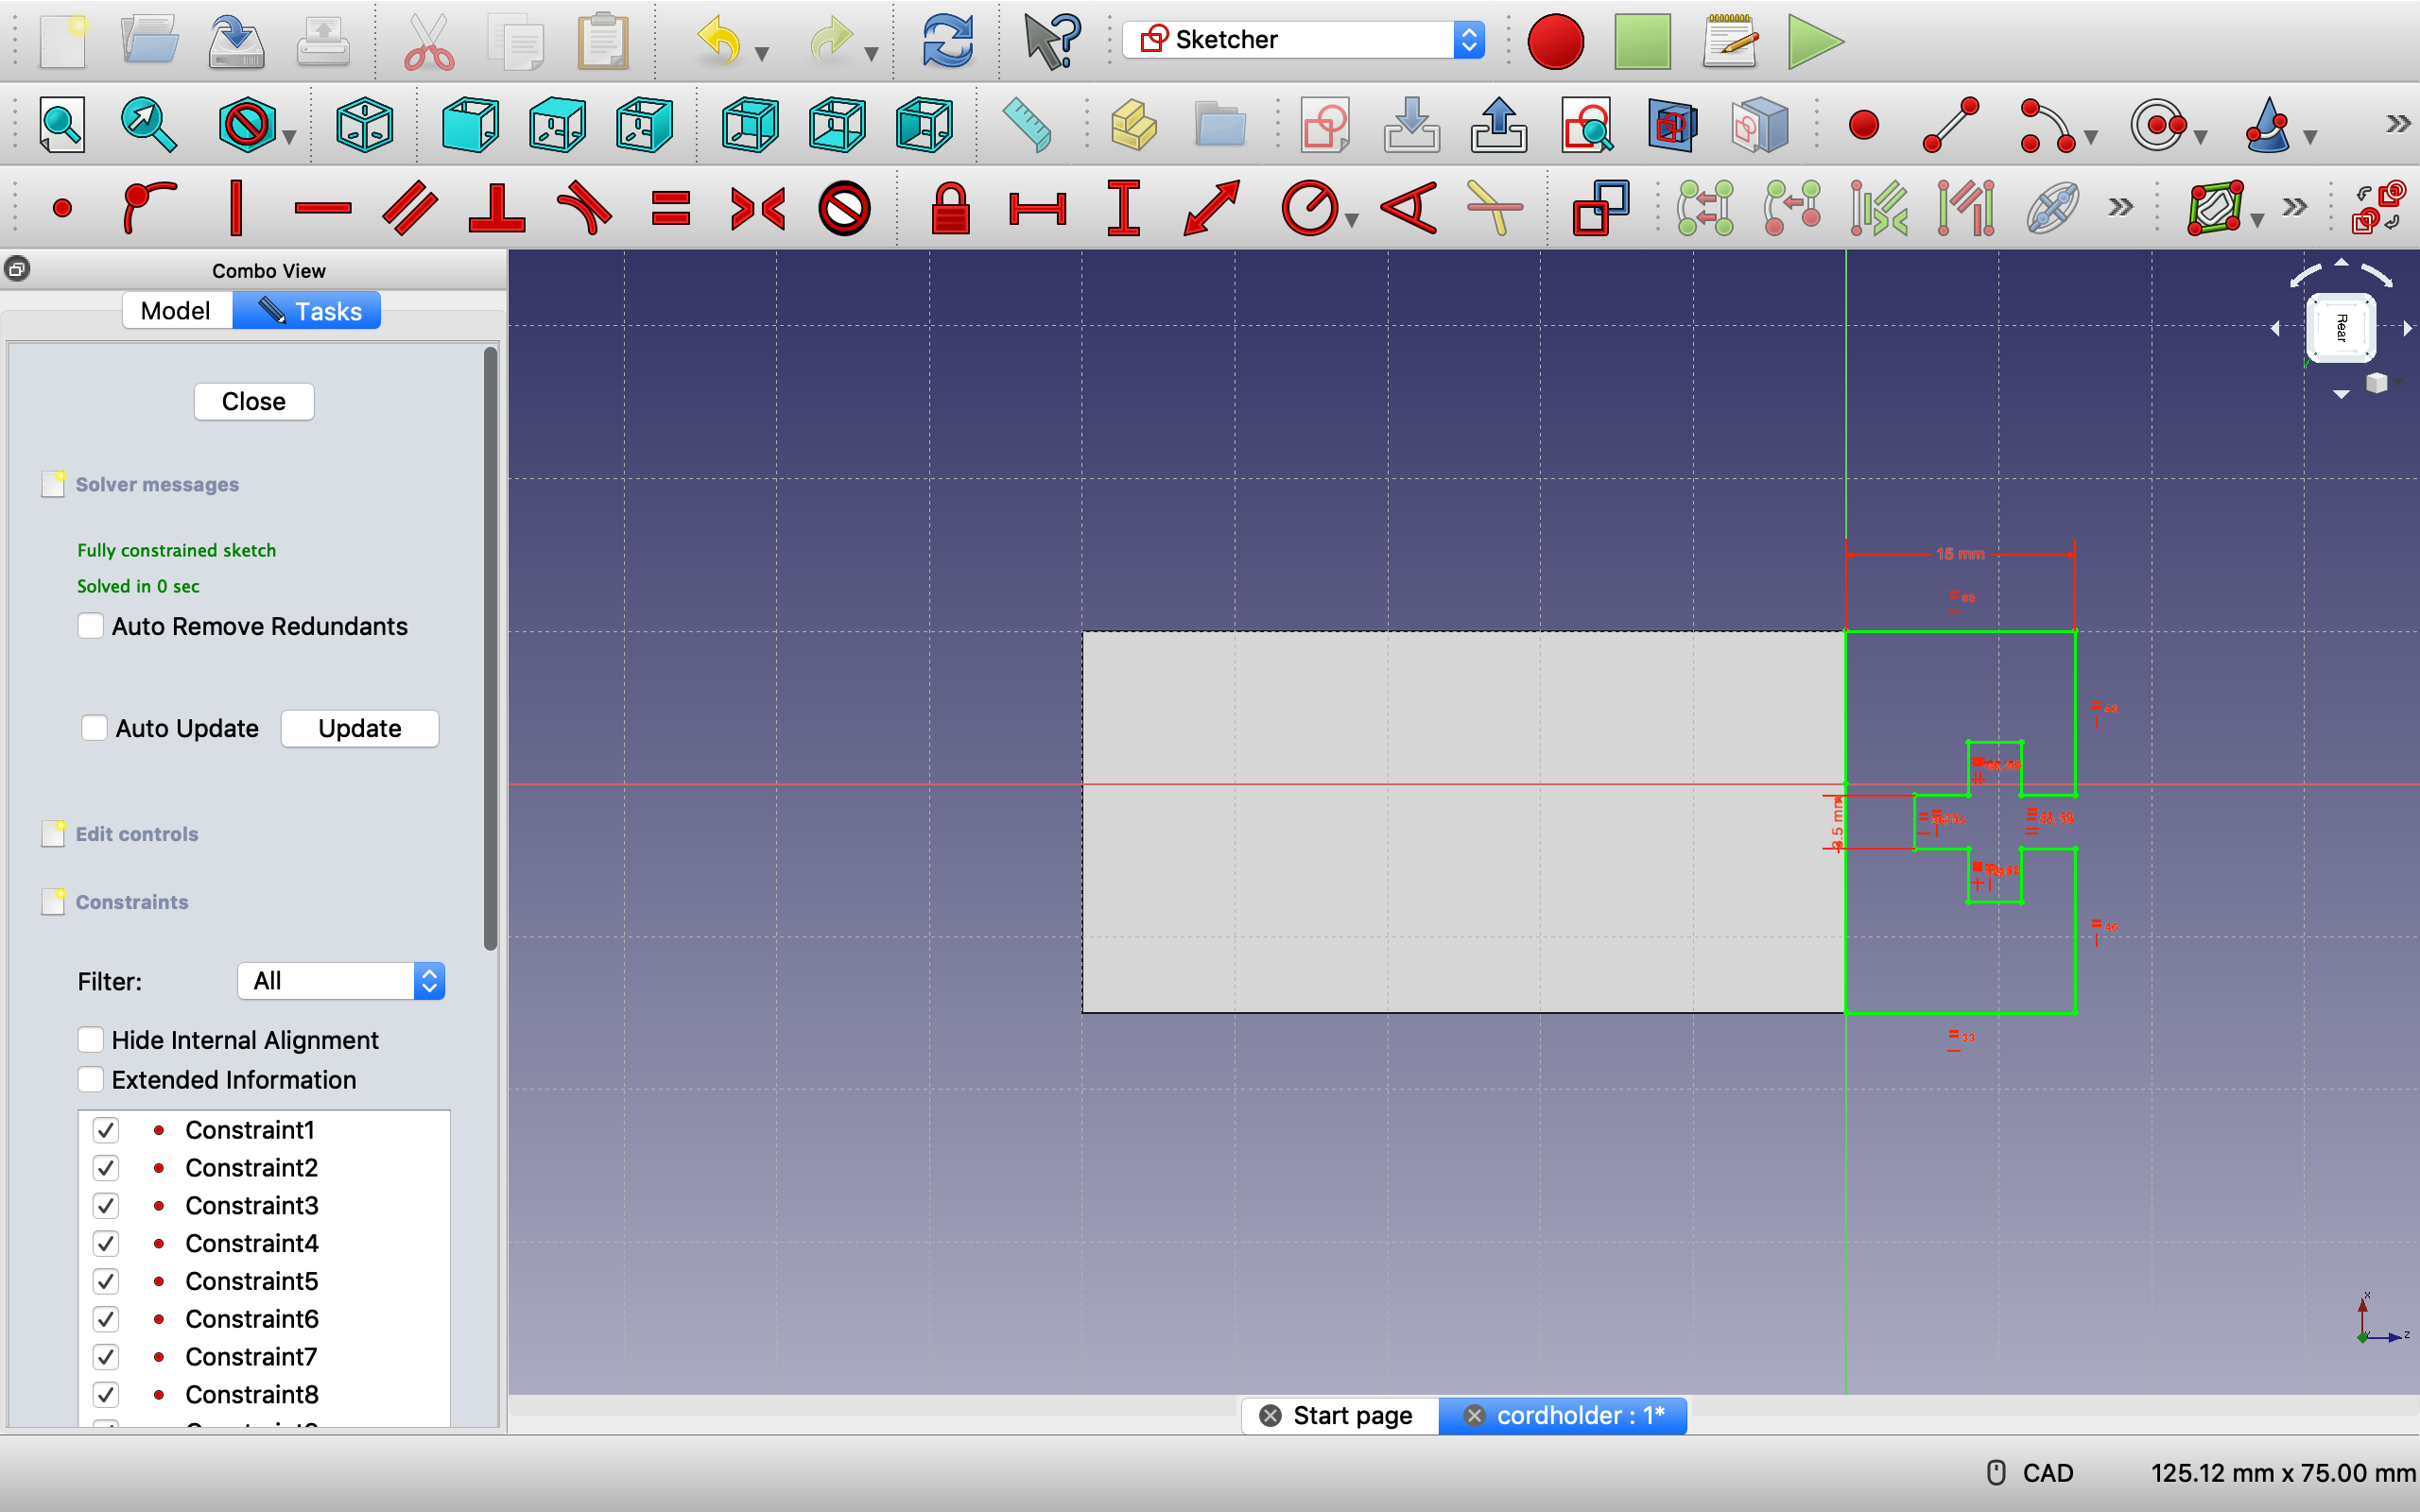
Task: Apply the symmetric constraint tool
Action: [x=757, y=209]
